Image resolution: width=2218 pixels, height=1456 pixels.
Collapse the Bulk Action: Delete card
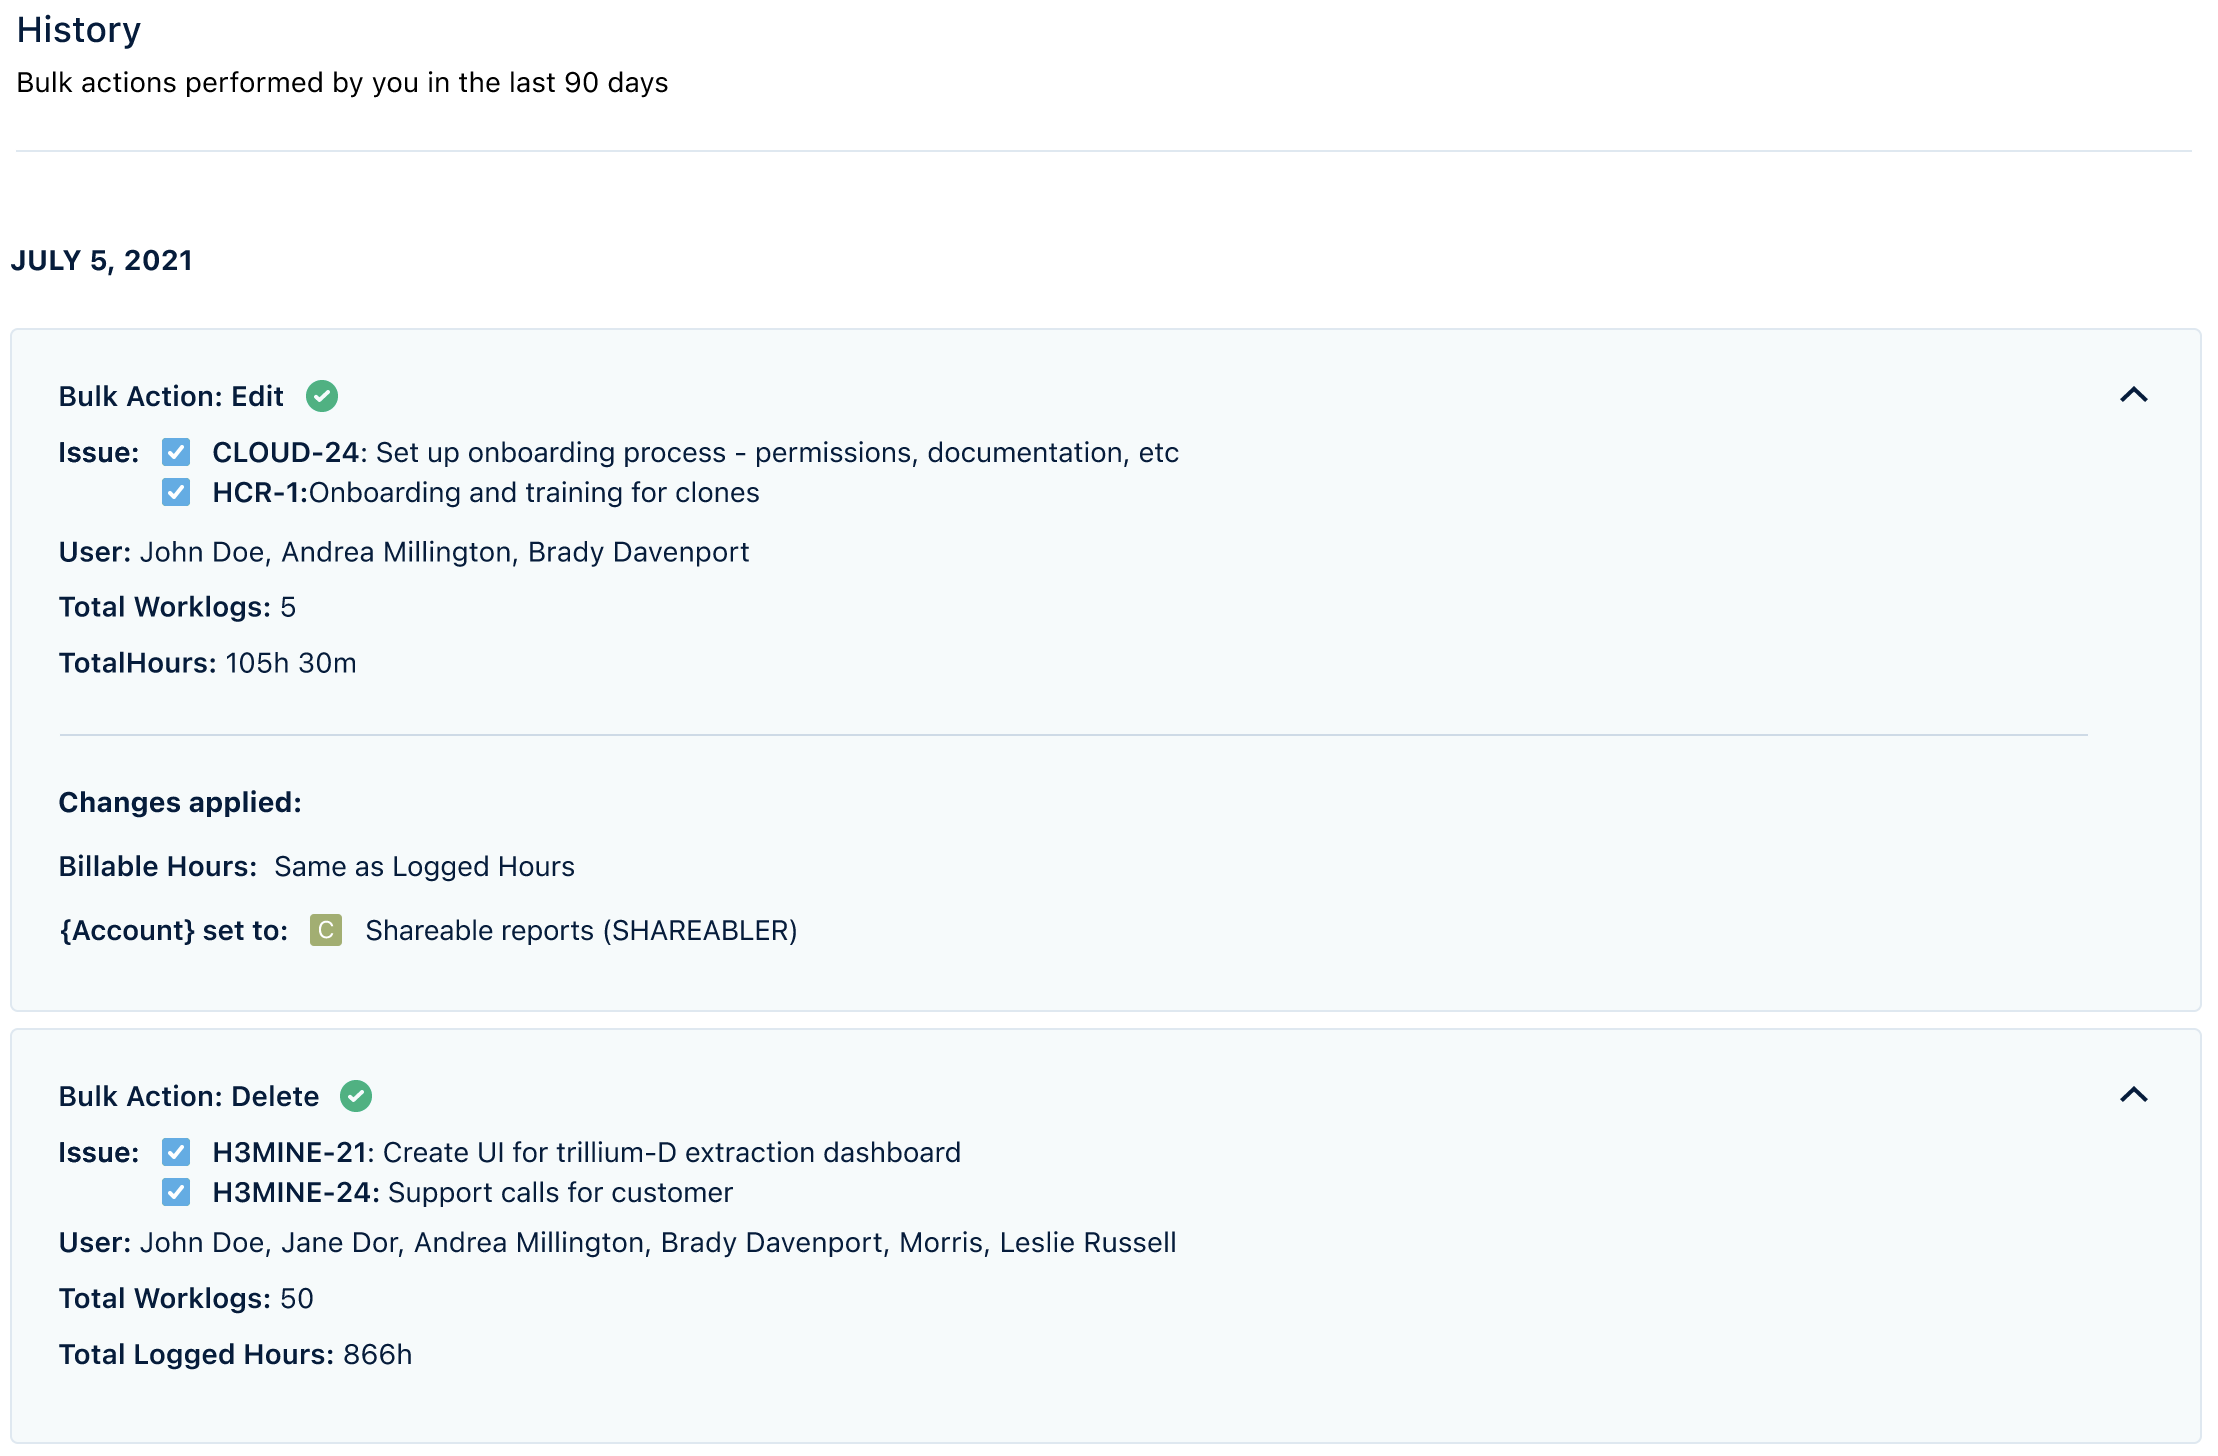2133,1095
